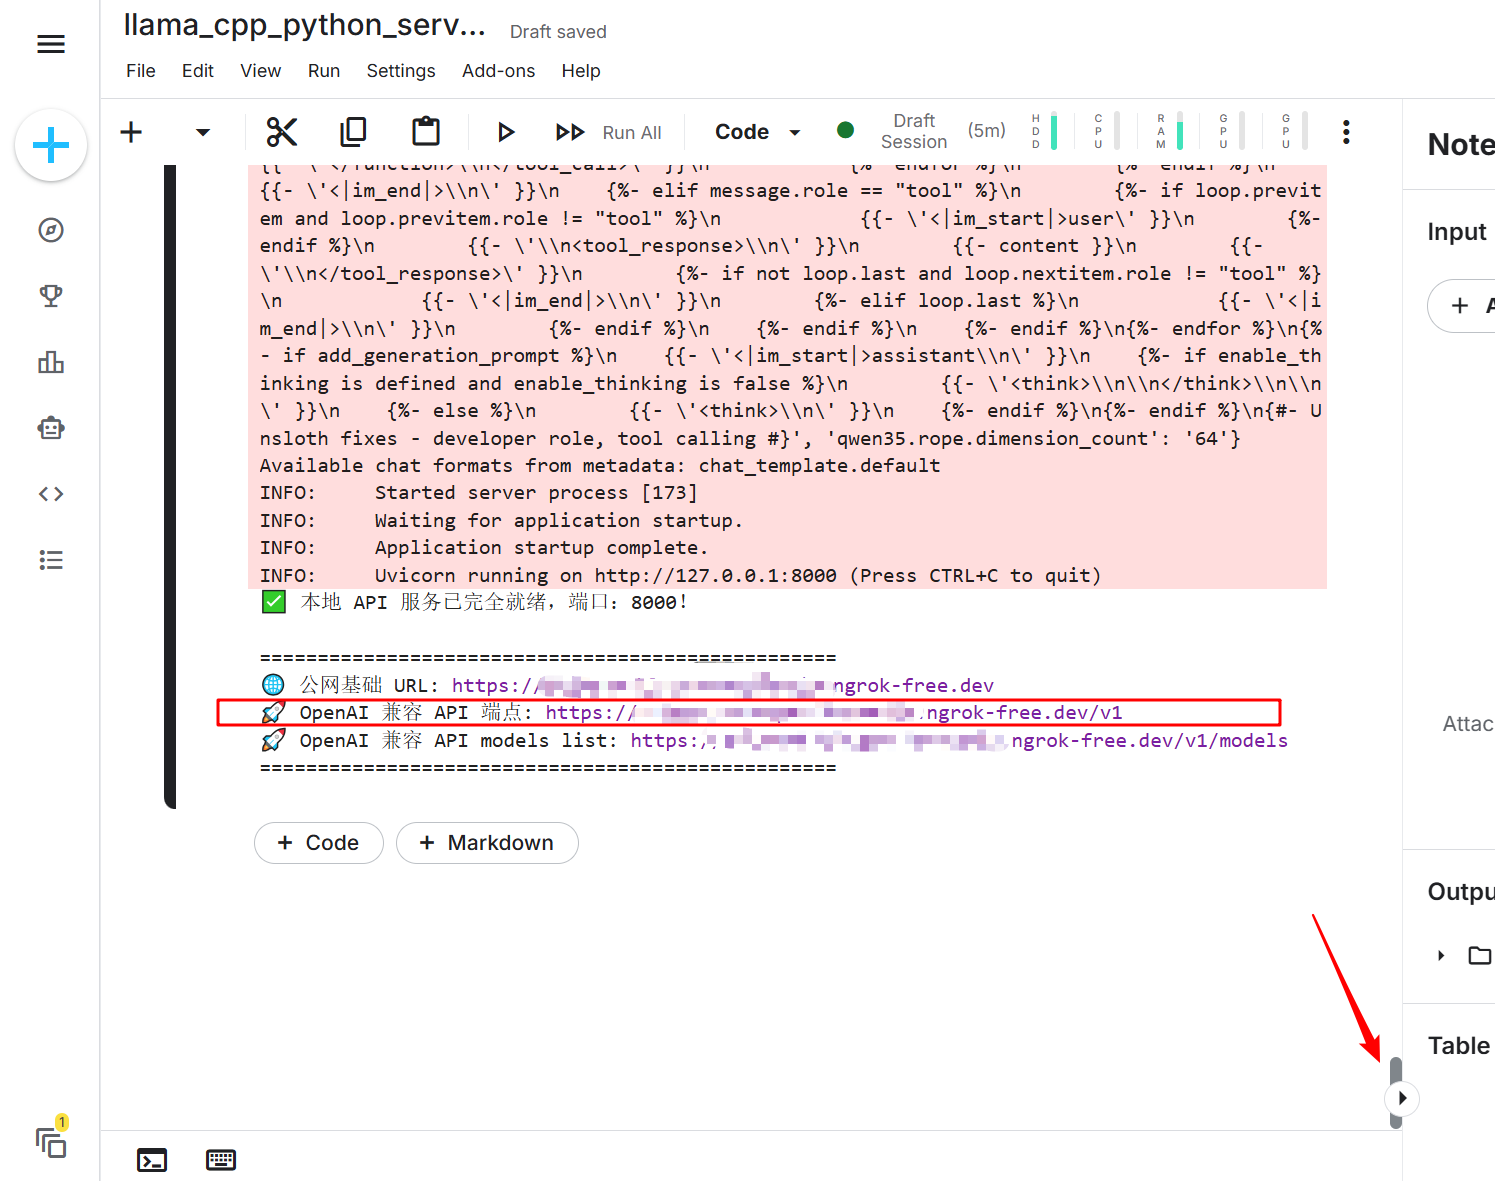Copy the selected cell

[353, 132]
